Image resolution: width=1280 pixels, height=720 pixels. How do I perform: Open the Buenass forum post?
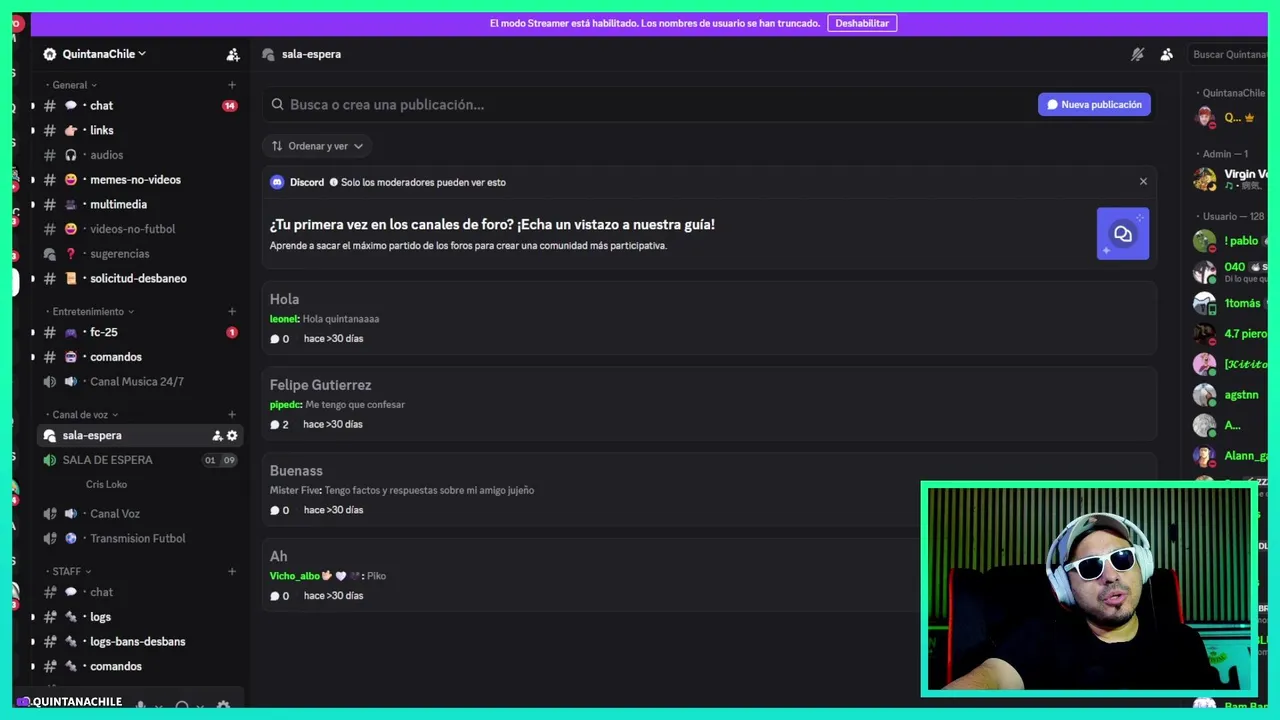tap(709, 490)
